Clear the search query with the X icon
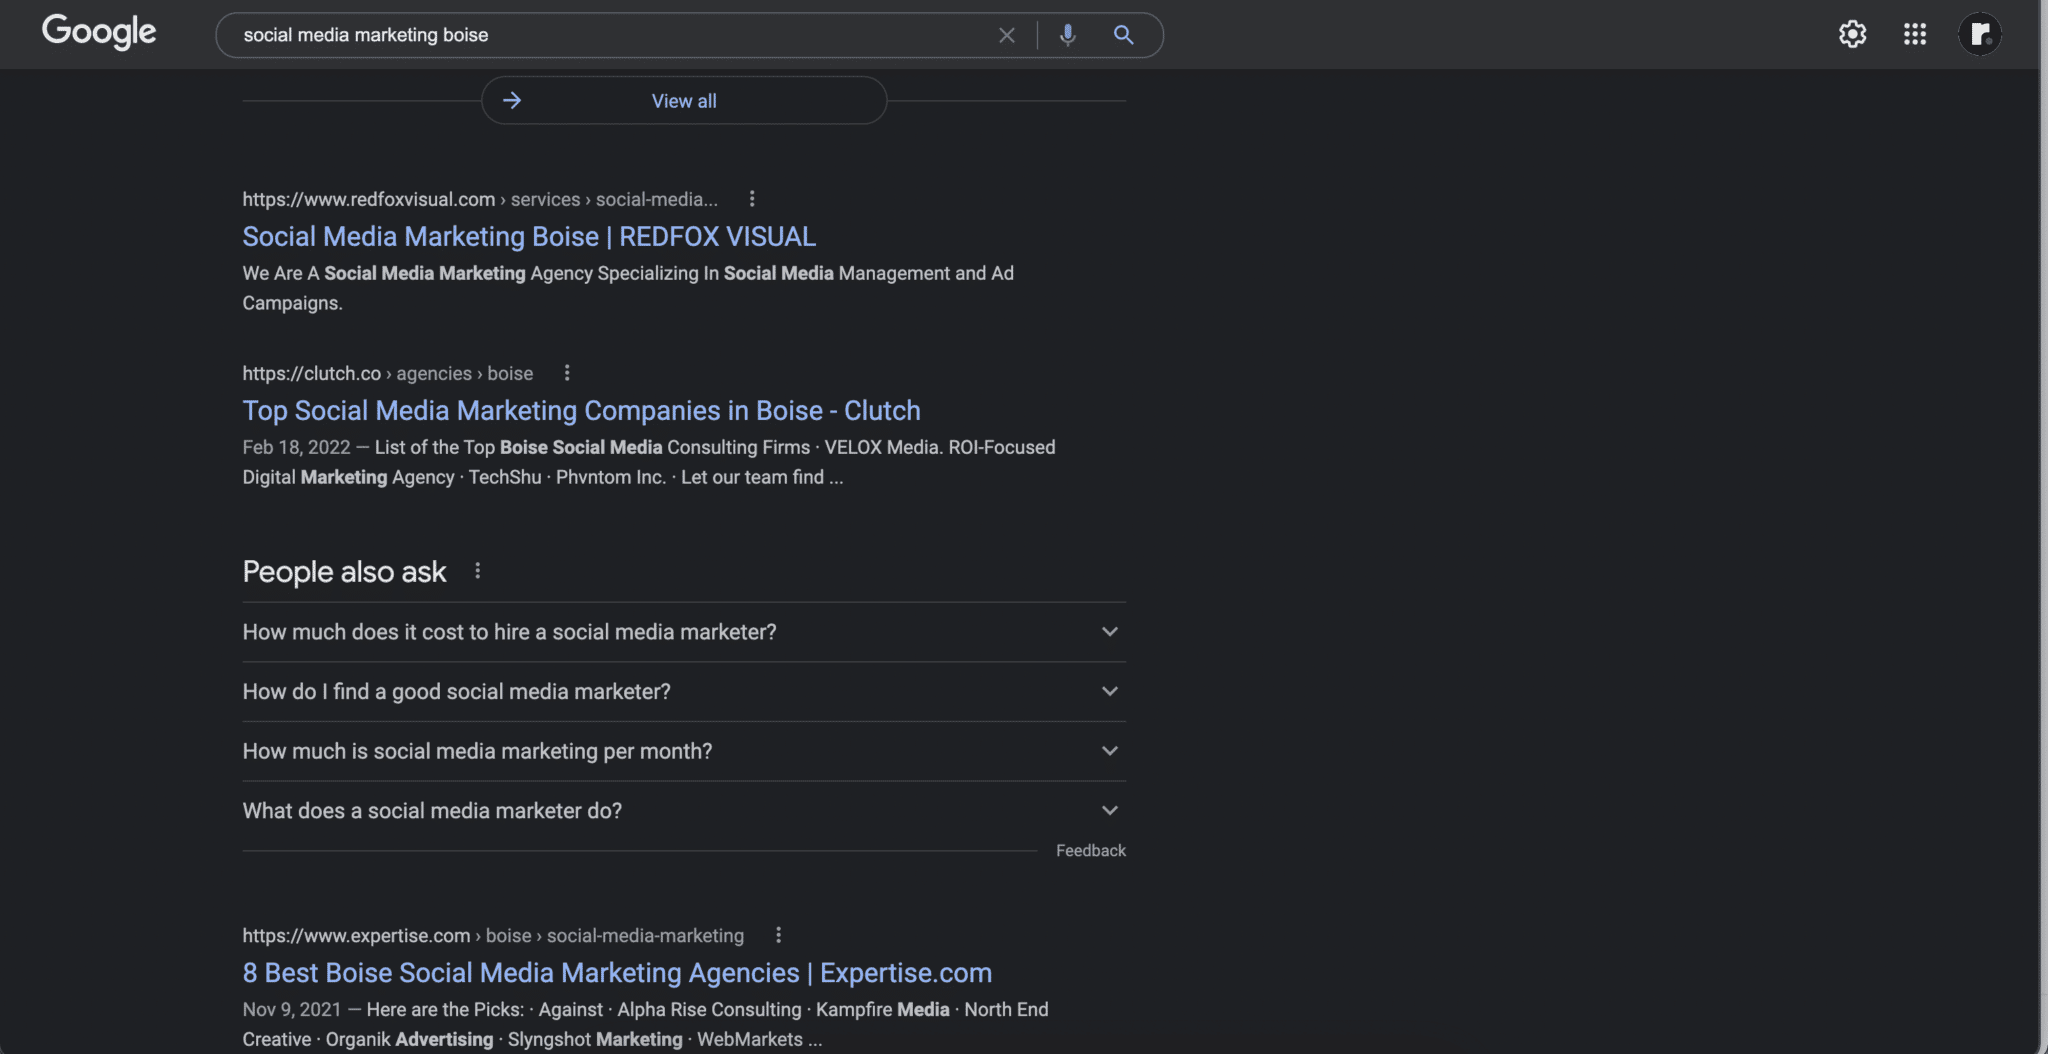Screen dimensions: 2048x1054 point(1006,35)
